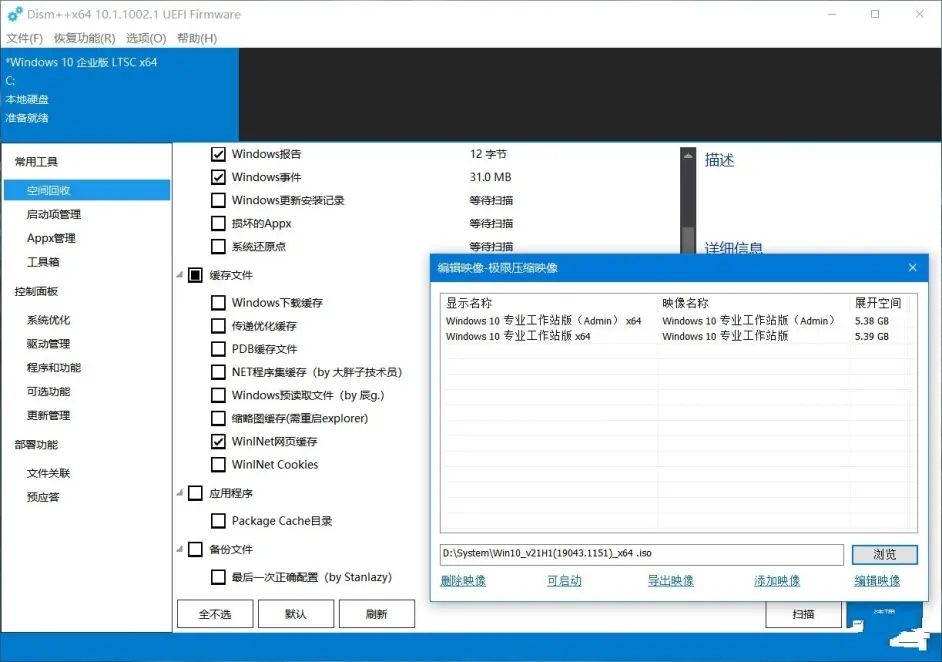This screenshot has height=662, width=942.
Task: Click the Dism++ gear icon in title bar
Action: click(14, 14)
